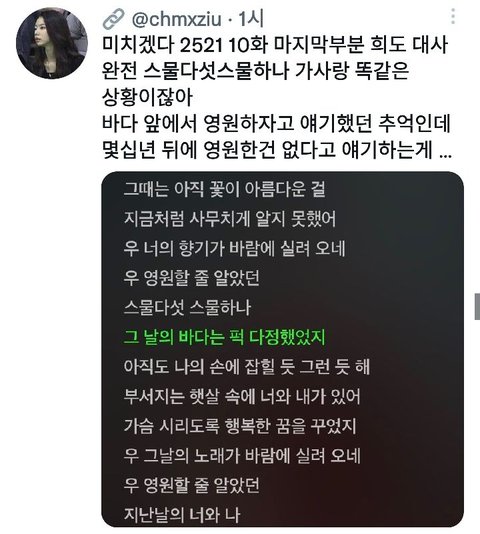Expand the truncated tweet text ellipsis
The width and height of the screenshot is (480, 534).
(x=446, y=155)
